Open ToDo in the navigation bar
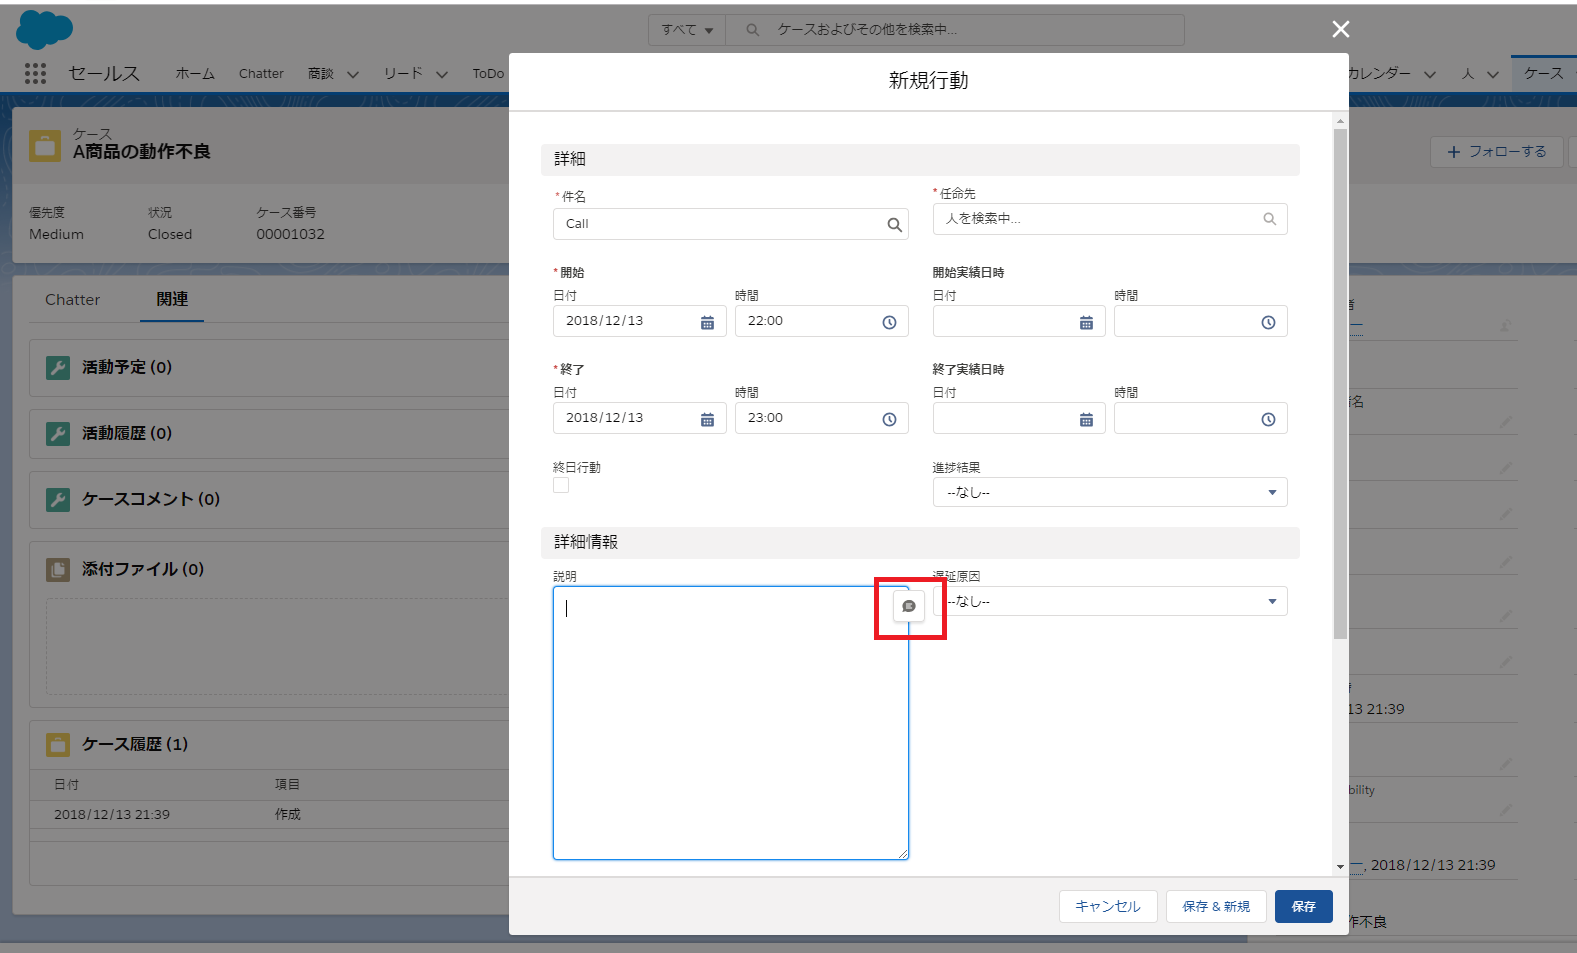Viewport: 1577px width, 953px height. 488,73
